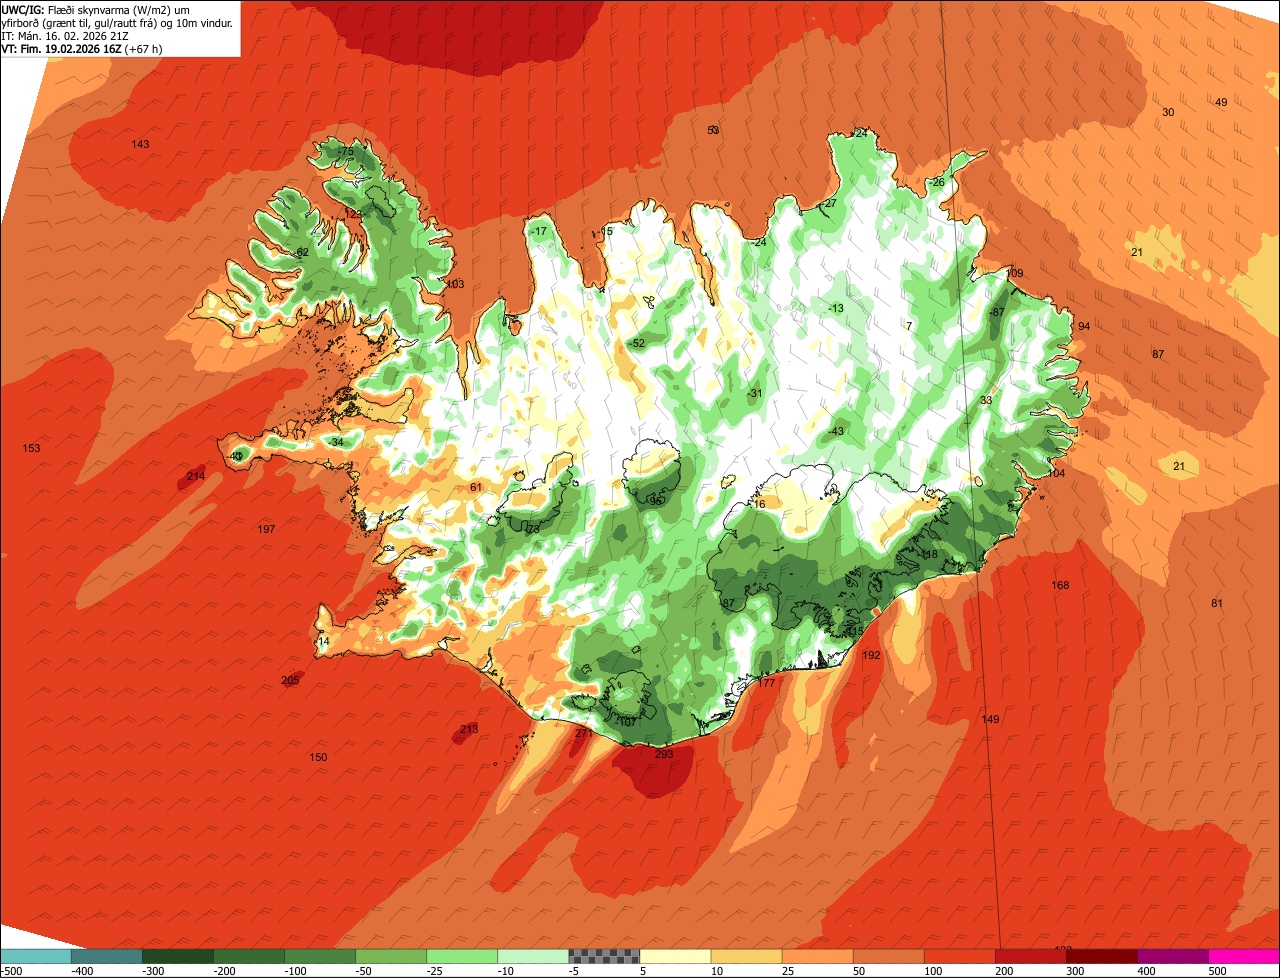
Task: Click the map value '271' near the south coast
Action: (584, 734)
